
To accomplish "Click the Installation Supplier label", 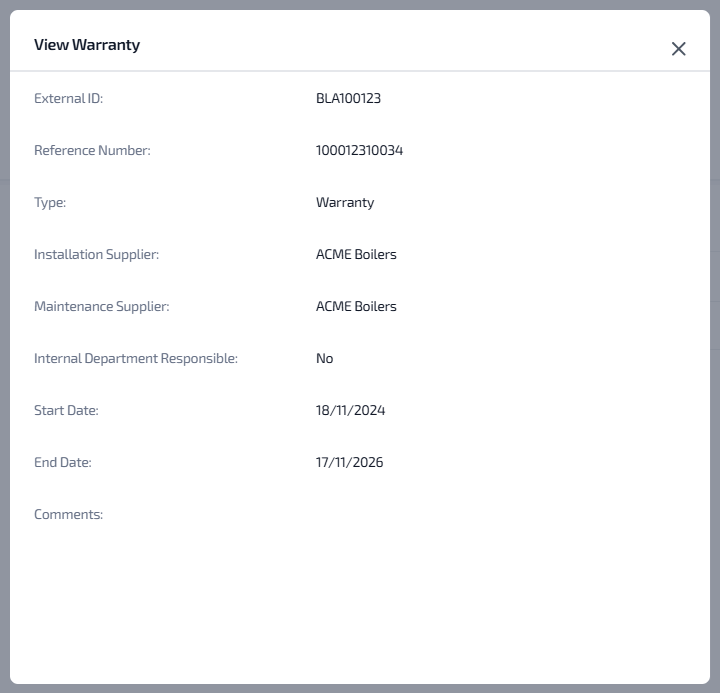I will [96, 255].
